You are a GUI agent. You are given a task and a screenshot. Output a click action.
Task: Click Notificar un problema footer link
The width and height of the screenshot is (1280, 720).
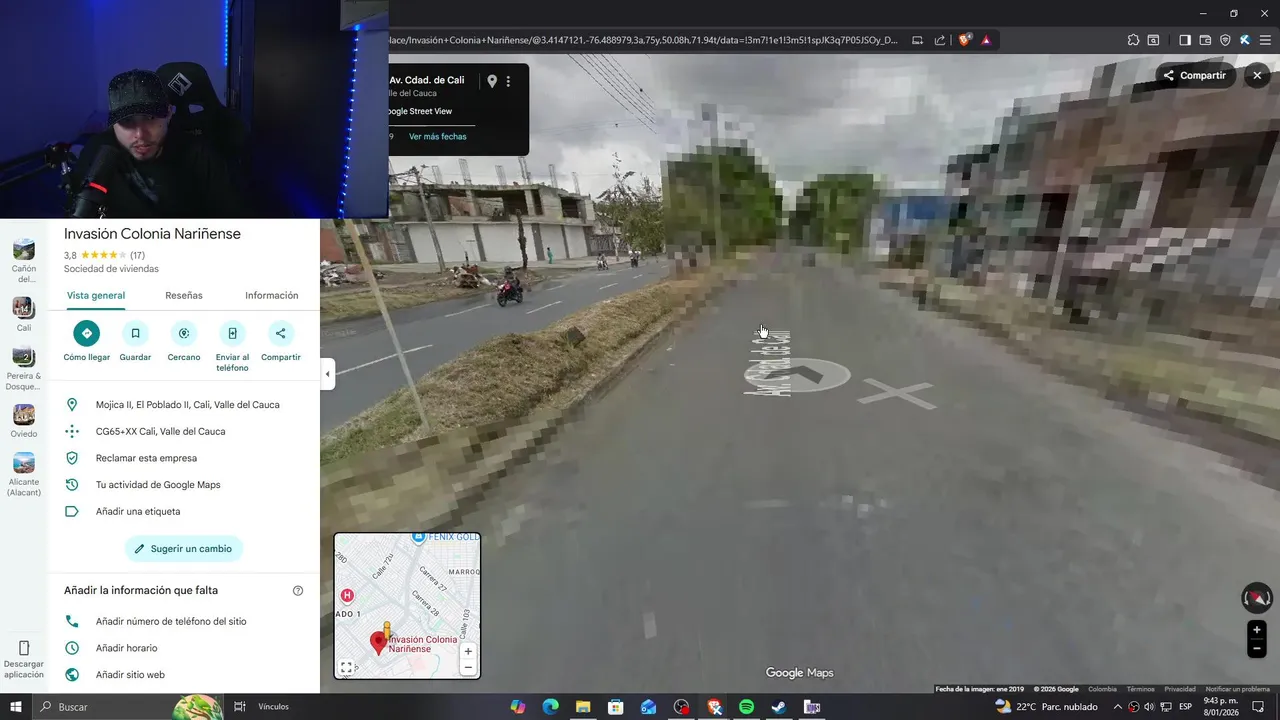(1237, 689)
